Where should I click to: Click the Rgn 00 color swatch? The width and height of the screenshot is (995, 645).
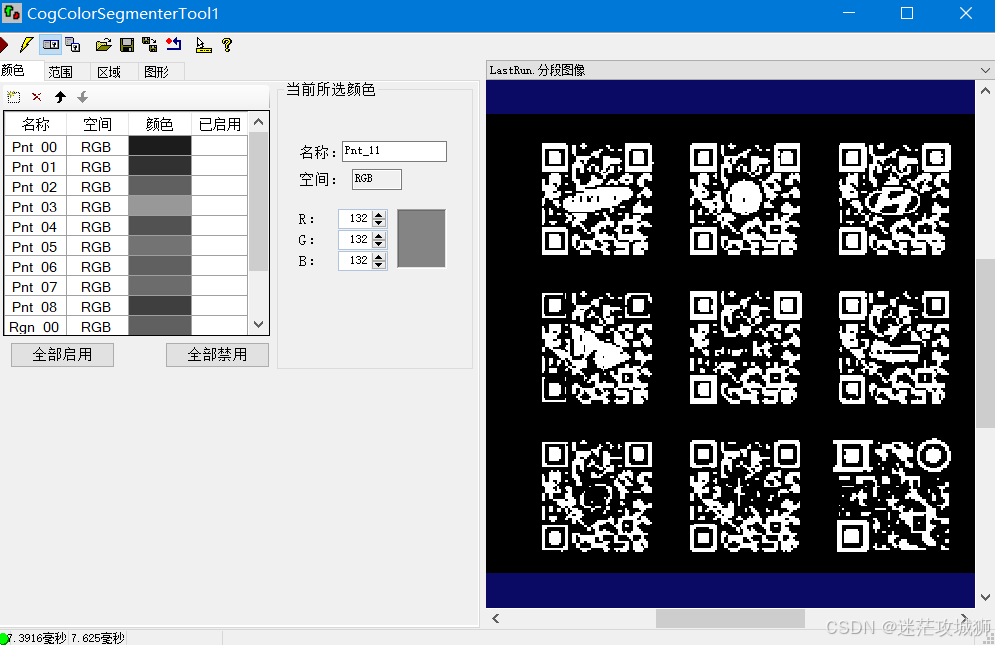[x=160, y=326]
